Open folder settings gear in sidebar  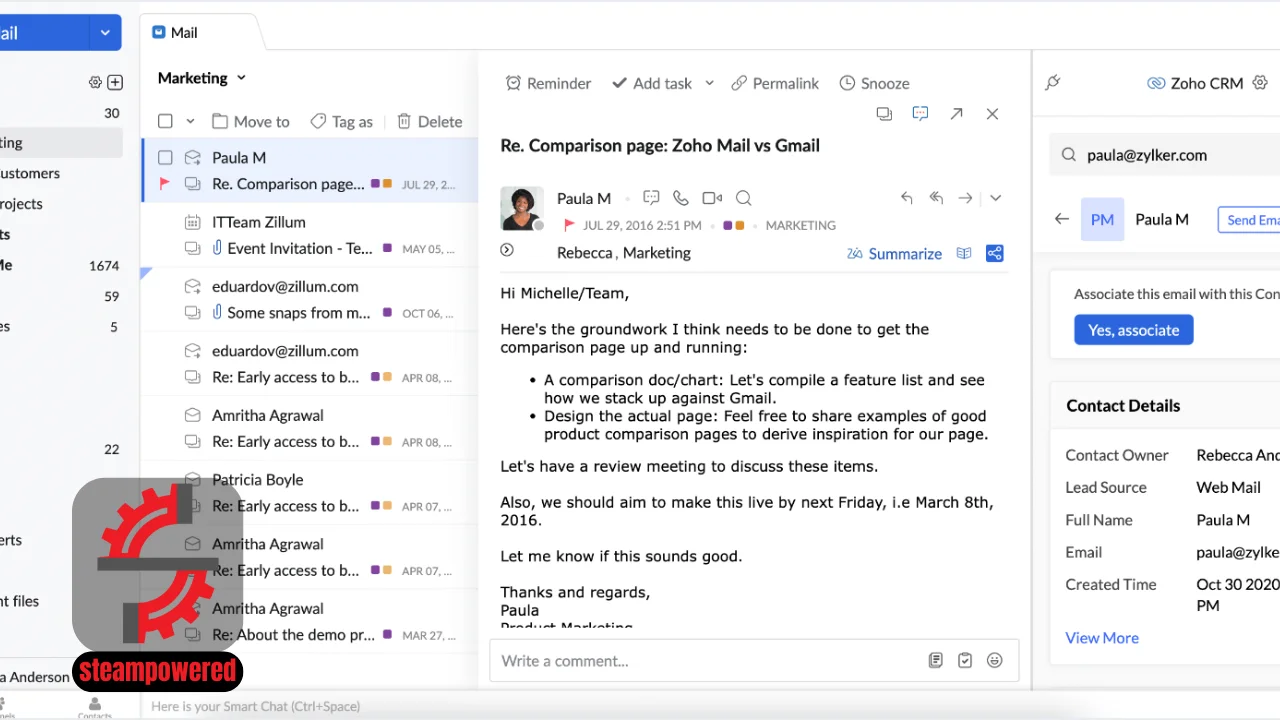pyautogui.click(x=95, y=83)
